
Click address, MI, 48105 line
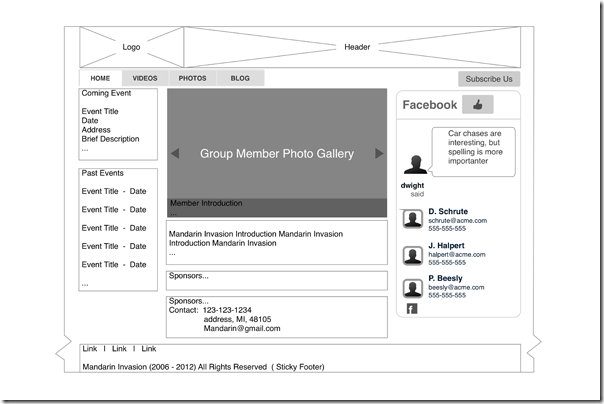click(237, 319)
